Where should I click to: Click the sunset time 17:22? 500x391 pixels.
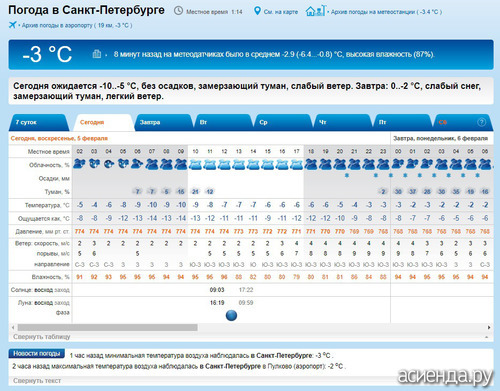click(246, 290)
